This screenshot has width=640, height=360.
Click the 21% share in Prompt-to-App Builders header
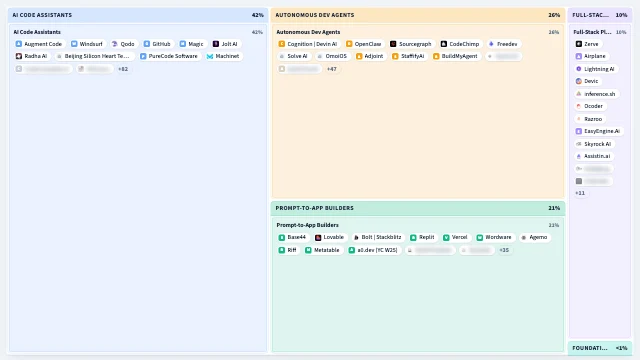[554, 208]
